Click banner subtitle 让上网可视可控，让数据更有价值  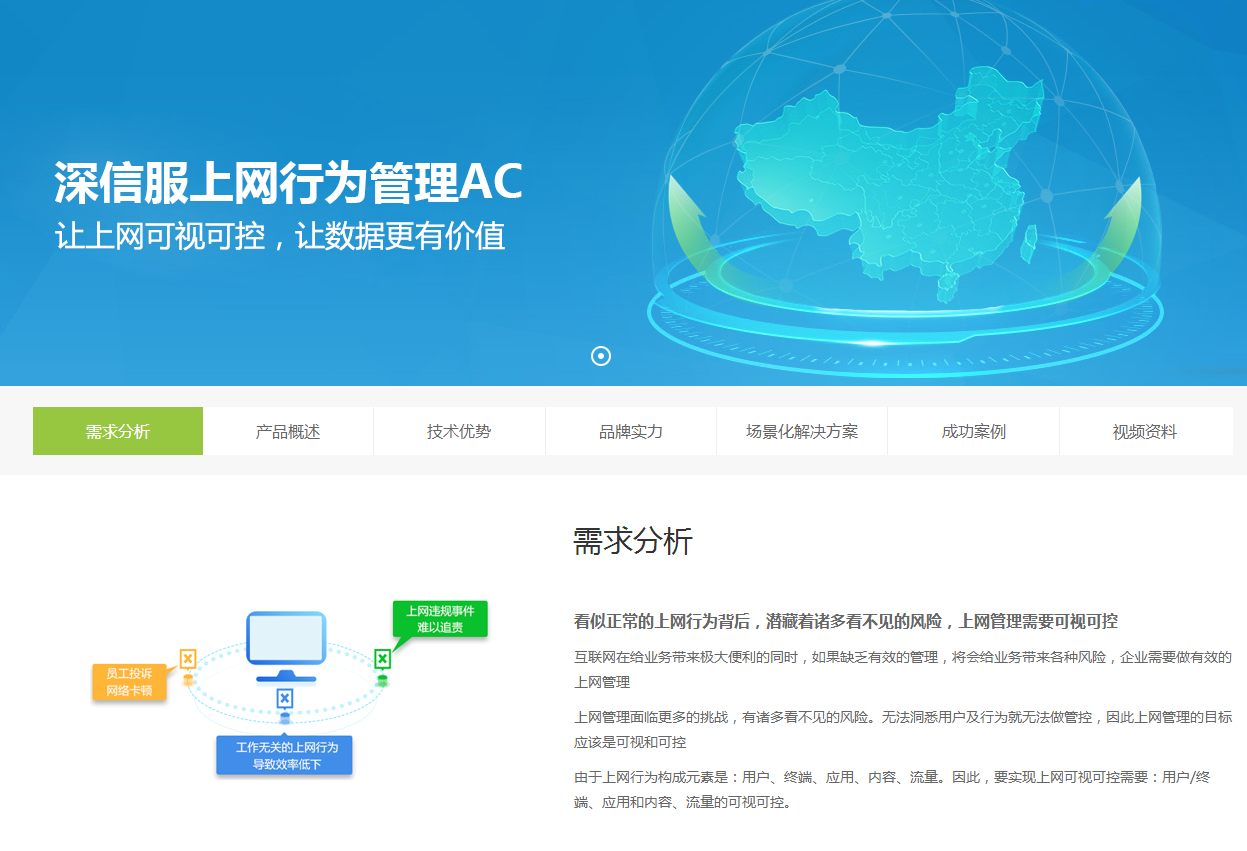click(280, 237)
